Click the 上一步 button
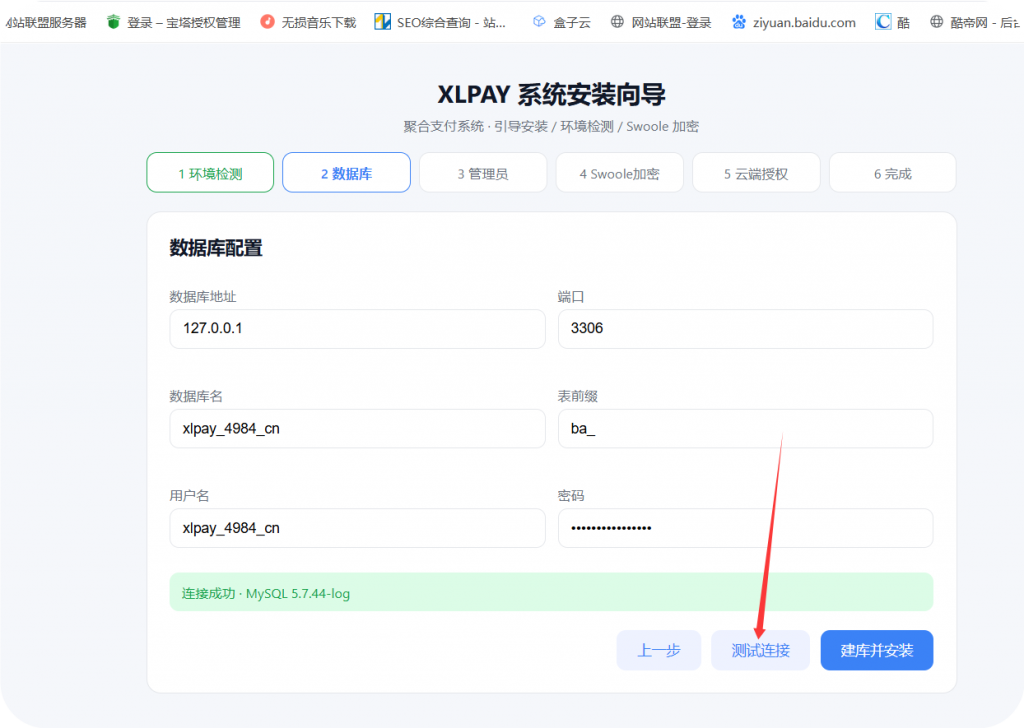This screenshot has width=1024, height=728. coord(659,650)
